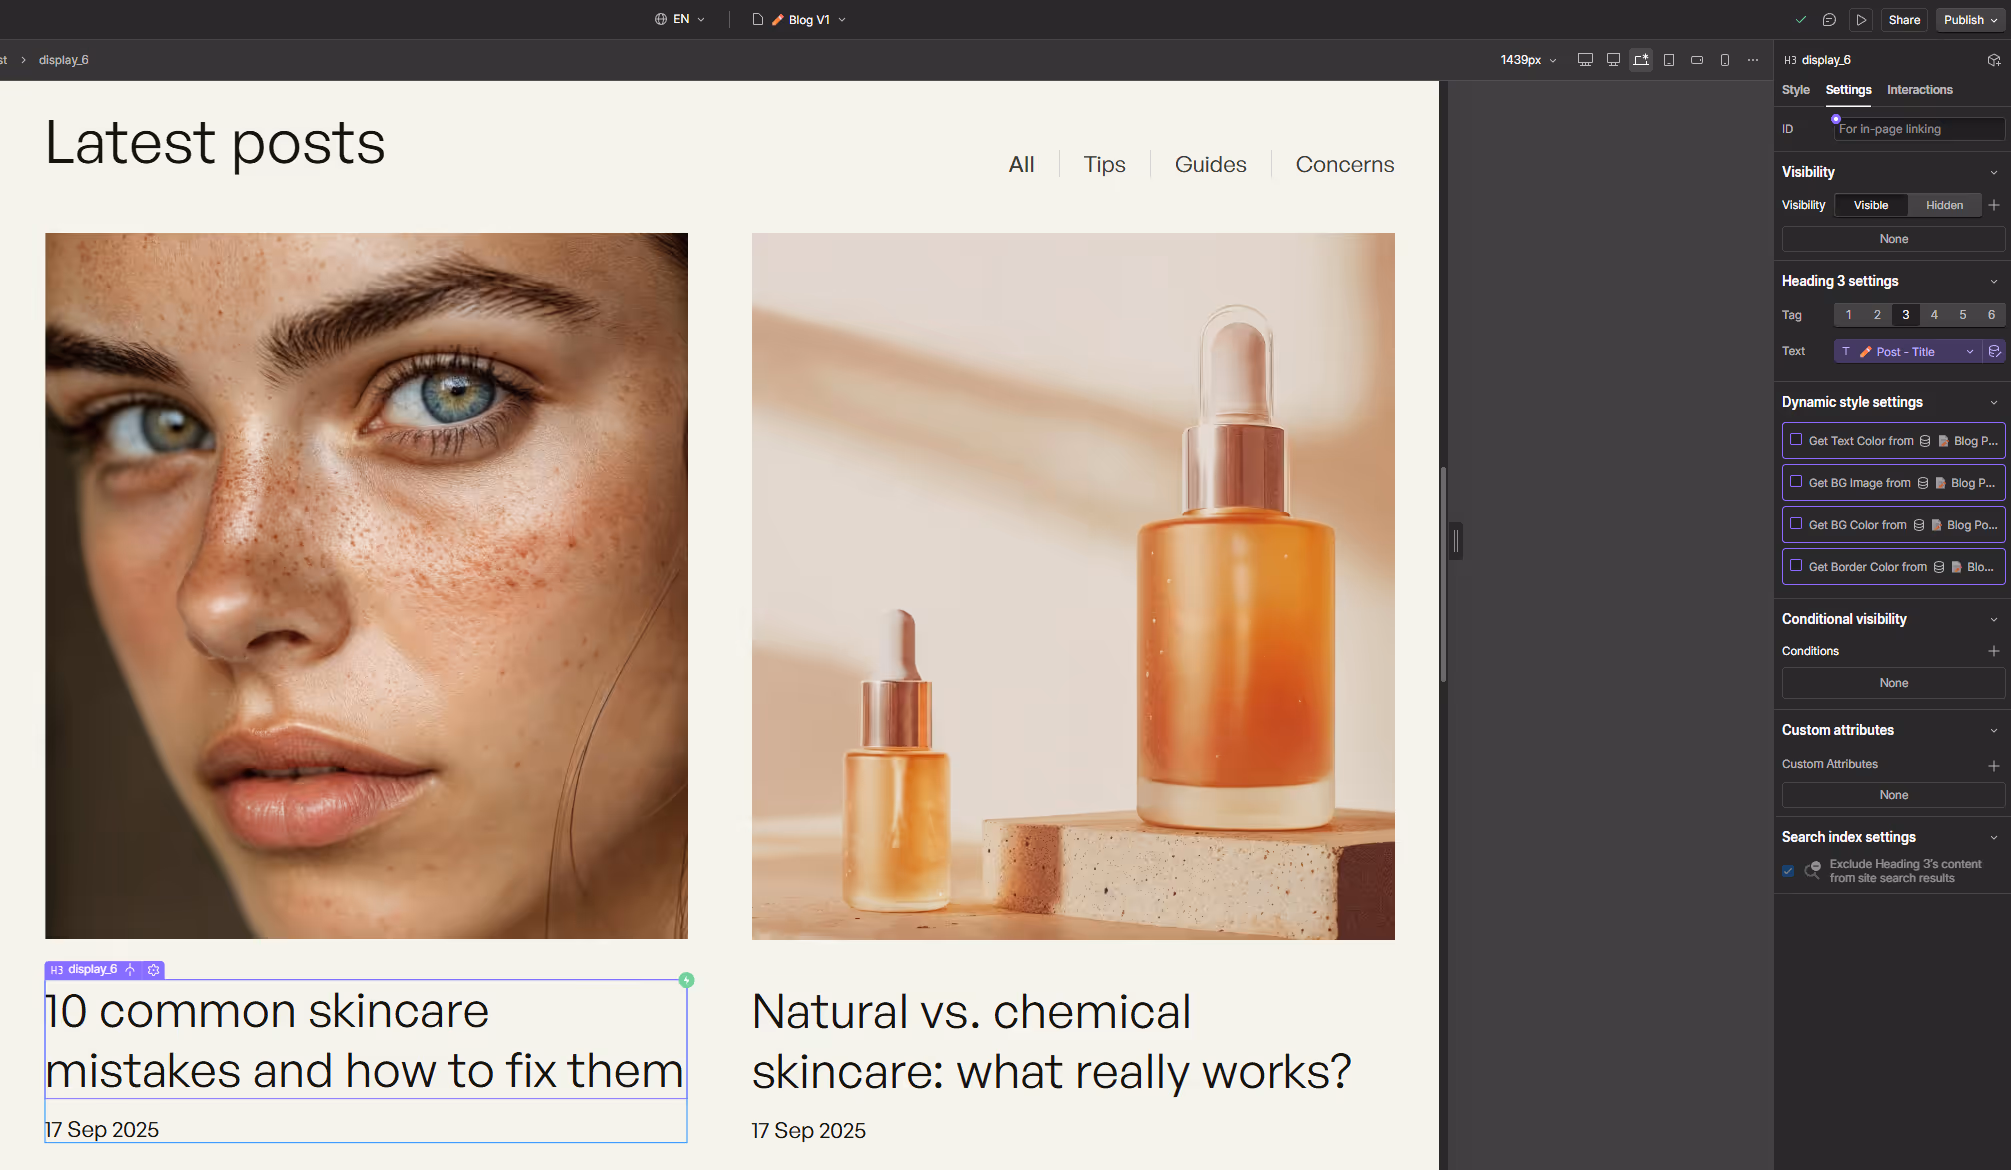Check the Get Text Color from Blog Post option

click(1795, 440)
